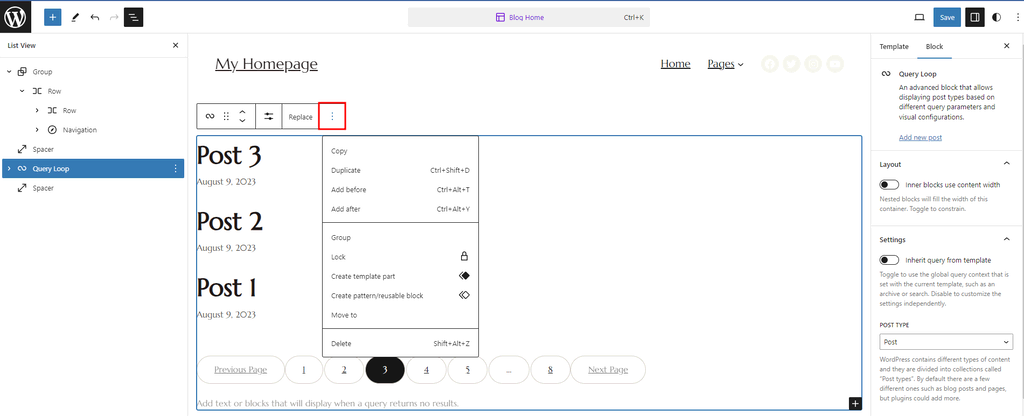The height and width of the screenshot is (416, 1024).
Task: Open block options three-dot menu
Action: coord(332,116)
